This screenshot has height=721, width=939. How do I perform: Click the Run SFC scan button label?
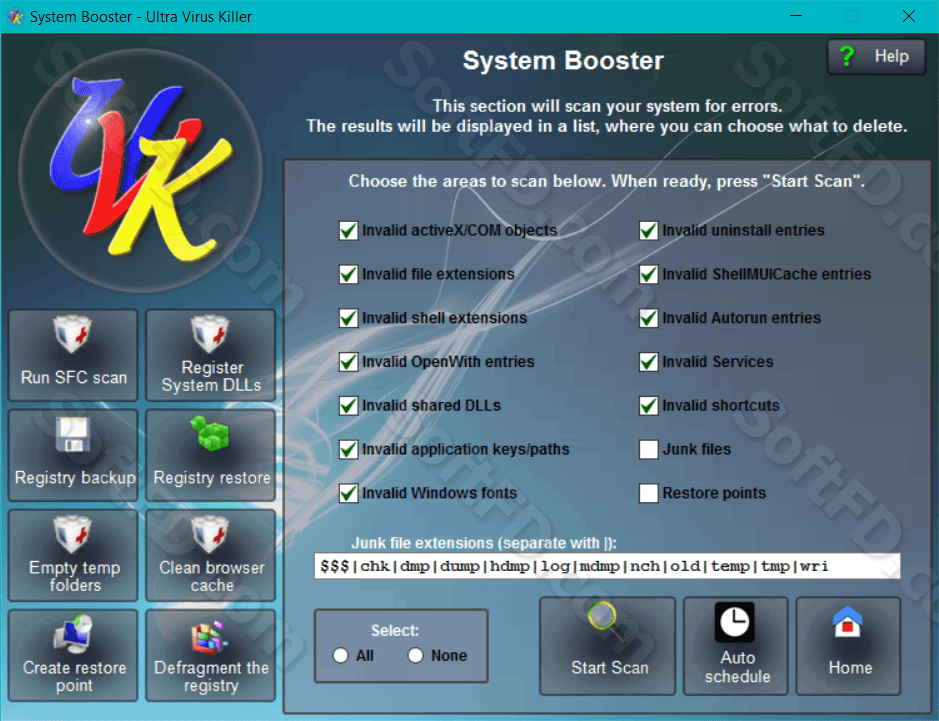pyautogui.click(x=74, y=377)
